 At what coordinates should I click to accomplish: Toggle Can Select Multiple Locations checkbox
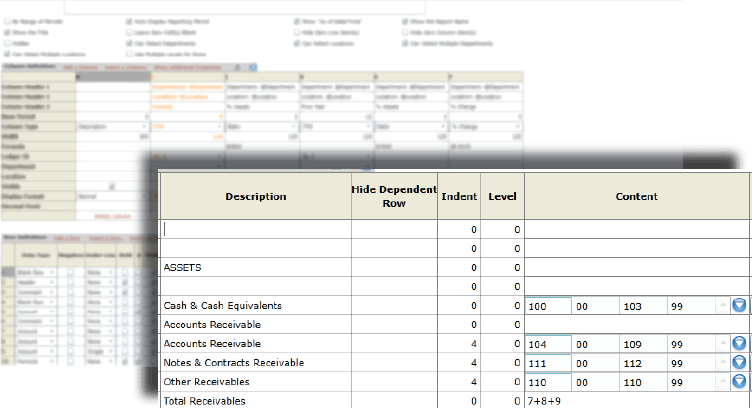point(7,54)
